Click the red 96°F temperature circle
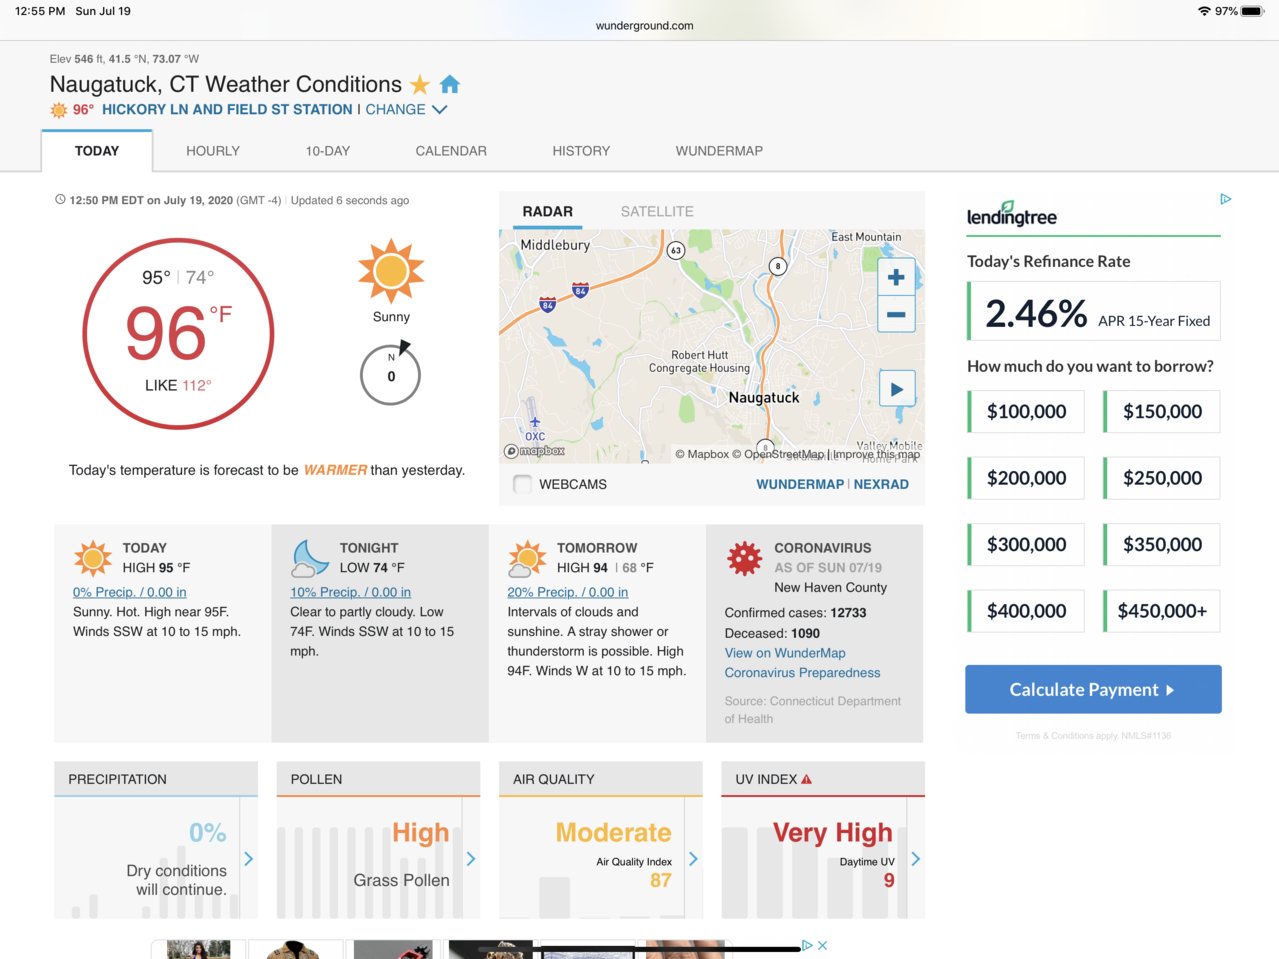Viewport: 1279px width, 959px height. (x=178, y=334)
